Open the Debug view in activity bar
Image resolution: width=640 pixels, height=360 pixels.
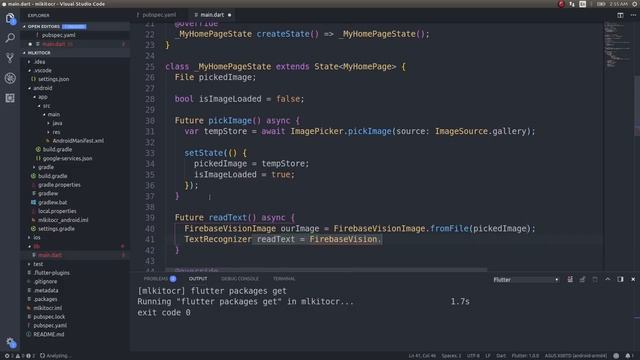tap(10, 78)
